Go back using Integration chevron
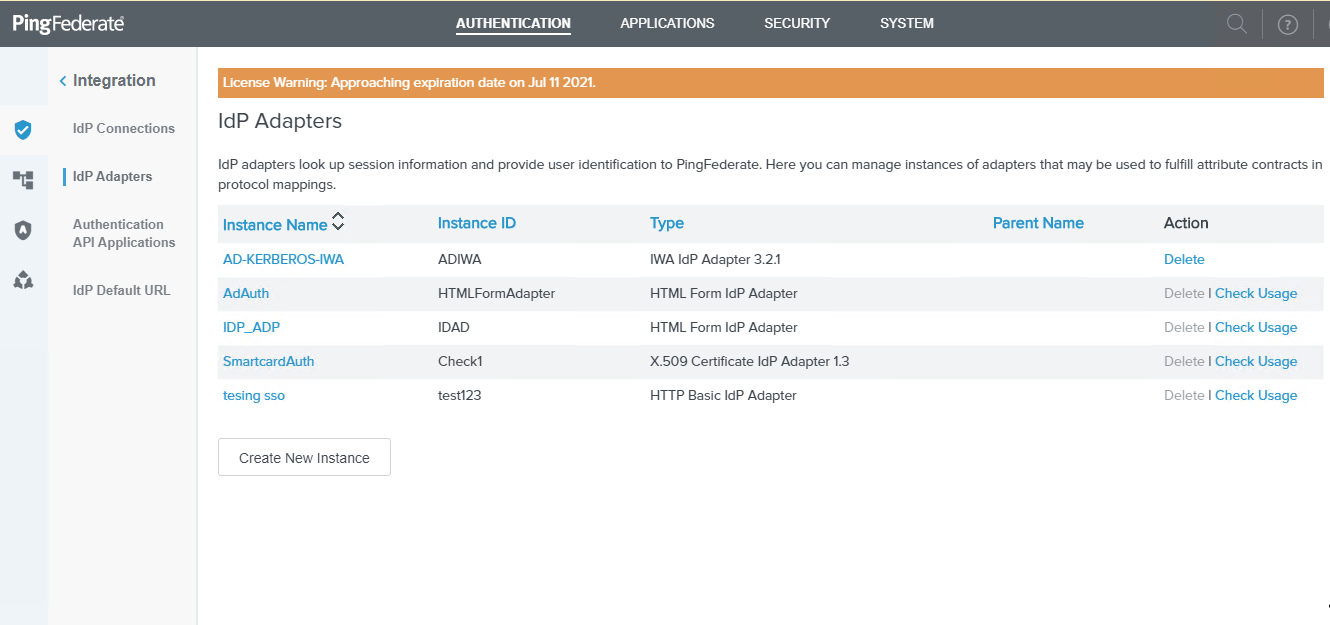This screenshot has width=1330, height=625. coord(63,81)
